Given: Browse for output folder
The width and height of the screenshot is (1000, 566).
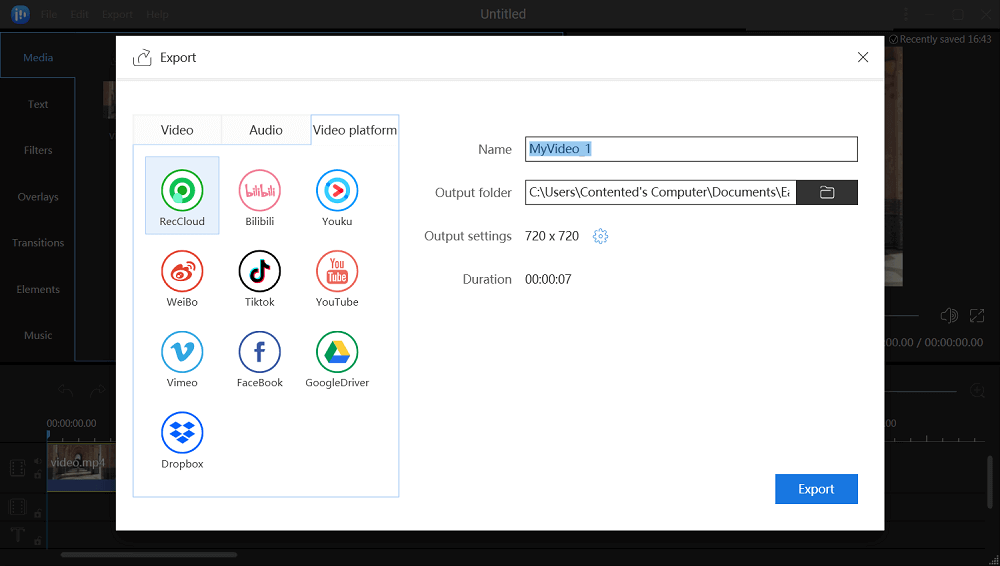Looking at the screenshot, I should coord(827,192).
